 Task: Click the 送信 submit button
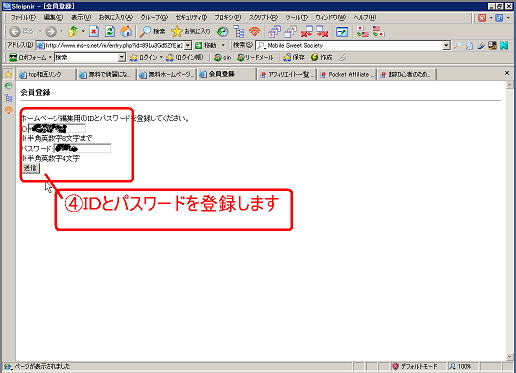pos(30,168)
